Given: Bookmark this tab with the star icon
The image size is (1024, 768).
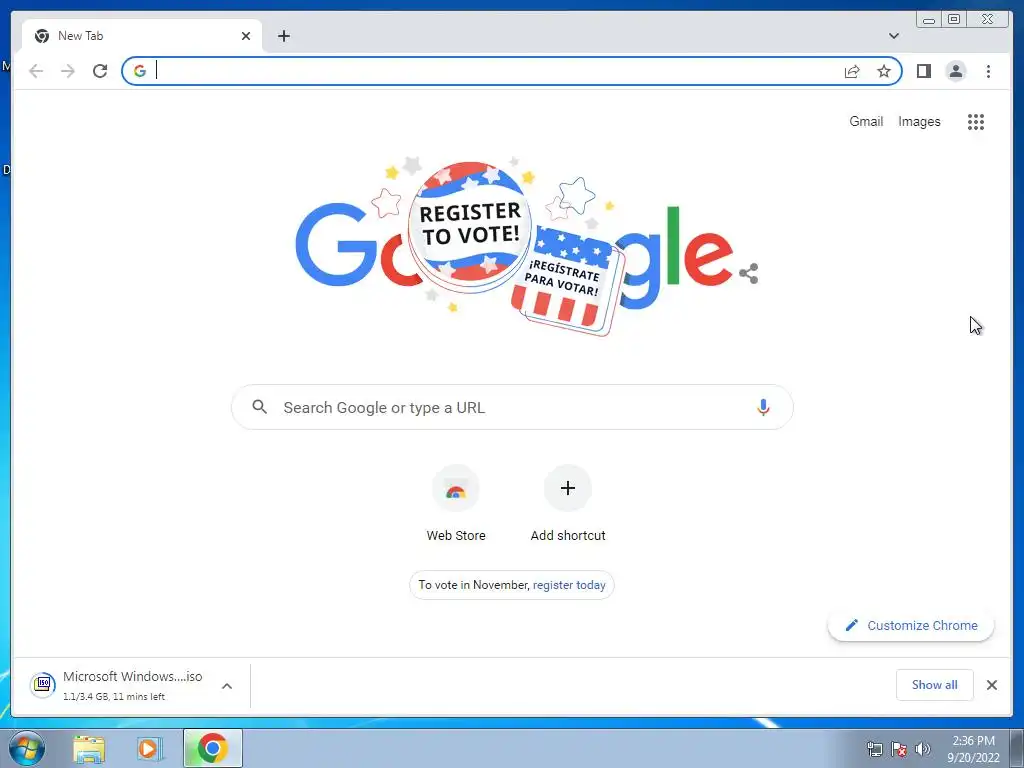Looking at the screenshot, I should coord(884,71).
